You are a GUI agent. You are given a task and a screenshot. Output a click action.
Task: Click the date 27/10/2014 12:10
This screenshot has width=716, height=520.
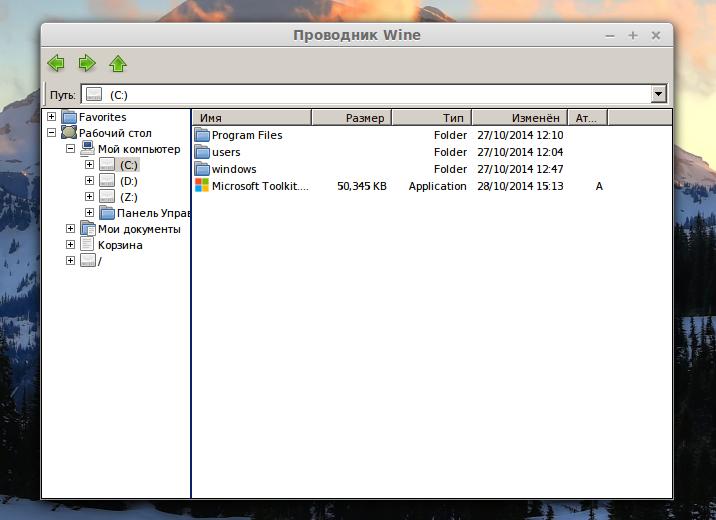520,135
